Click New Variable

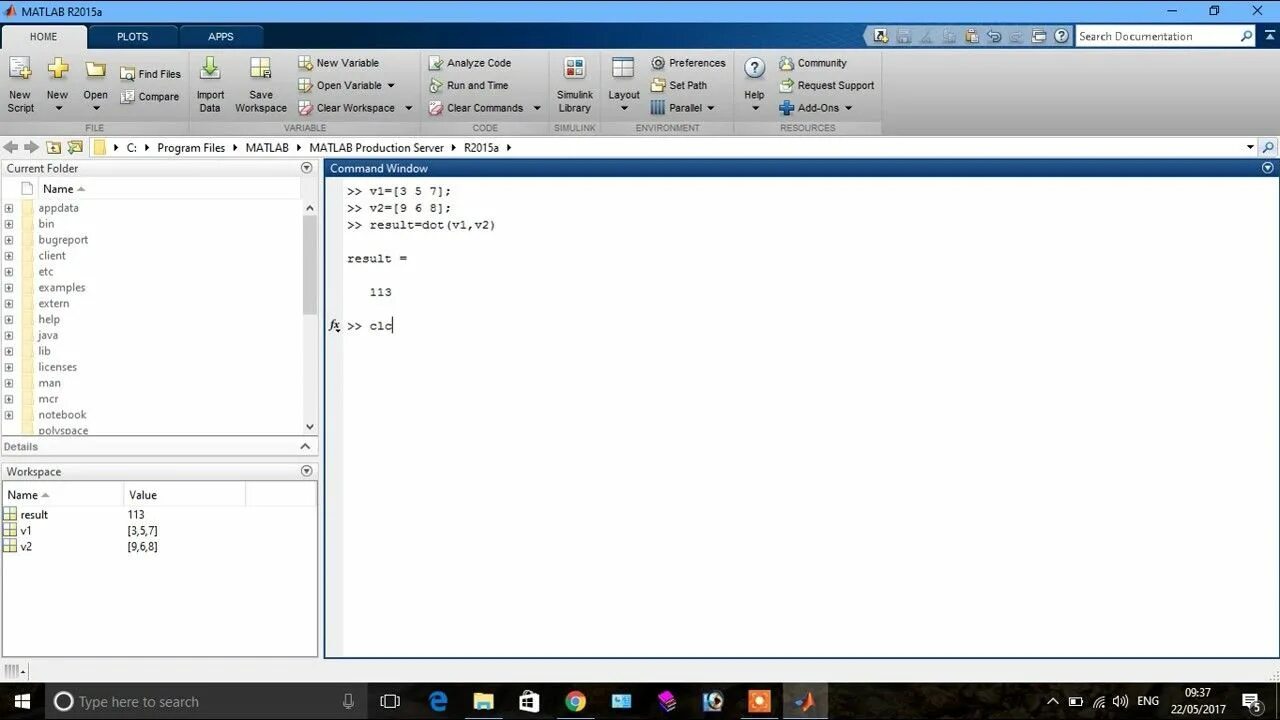click(x=339, y=63)
